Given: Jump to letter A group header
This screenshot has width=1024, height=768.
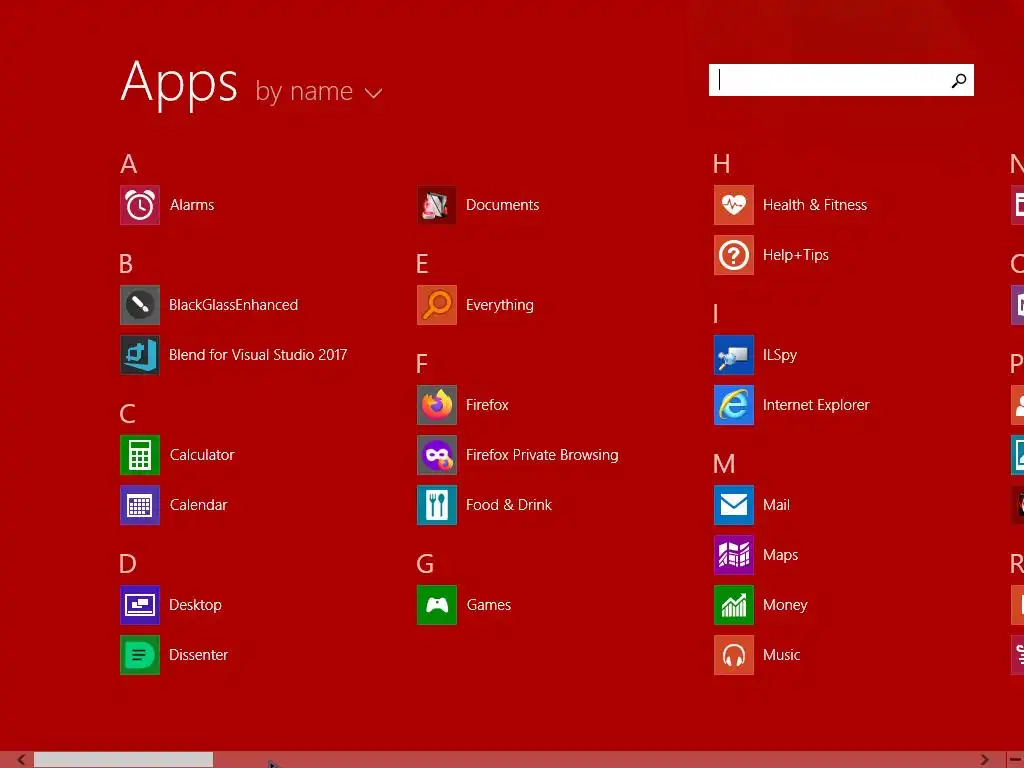Looking at the screenshot, I should pyautogui.click(x=129, y=164).
